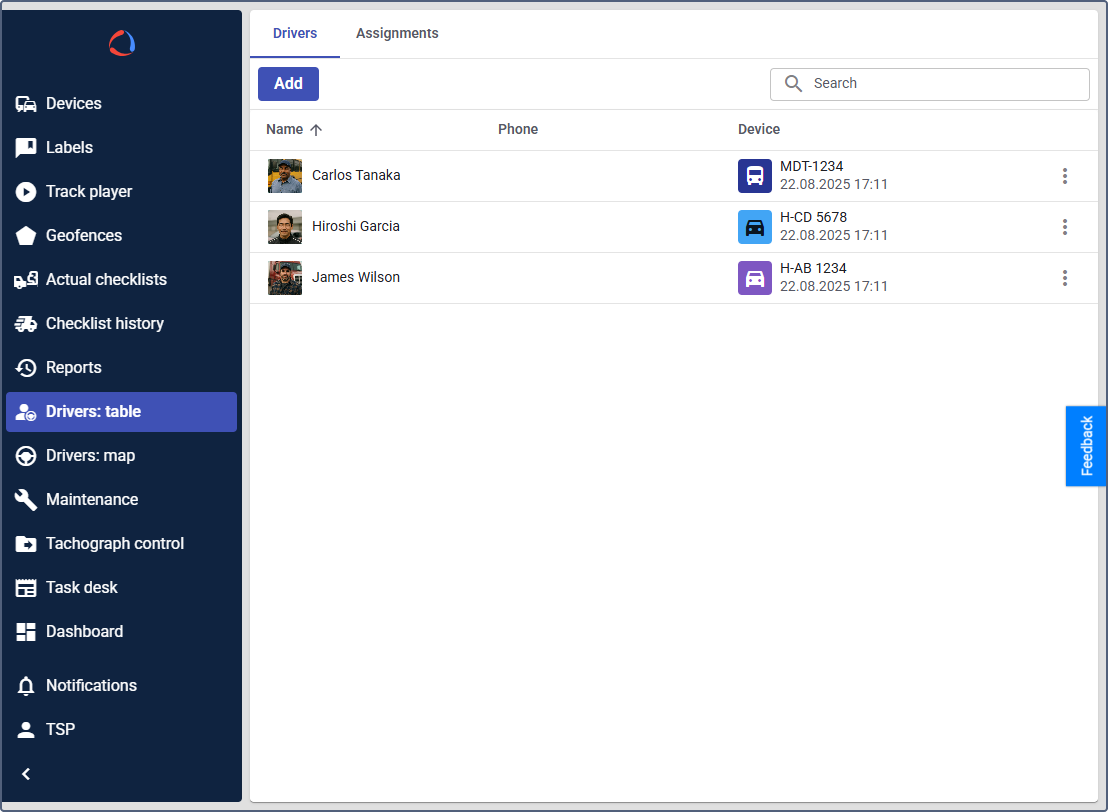
Task: Click the Geofences pentagon icon
Action: pyautogui.click(x=26, y=235)
